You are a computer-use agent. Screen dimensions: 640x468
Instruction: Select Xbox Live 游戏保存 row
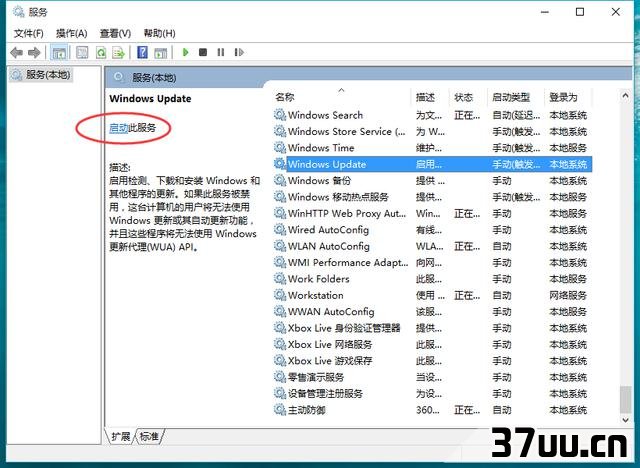[433, 361]
